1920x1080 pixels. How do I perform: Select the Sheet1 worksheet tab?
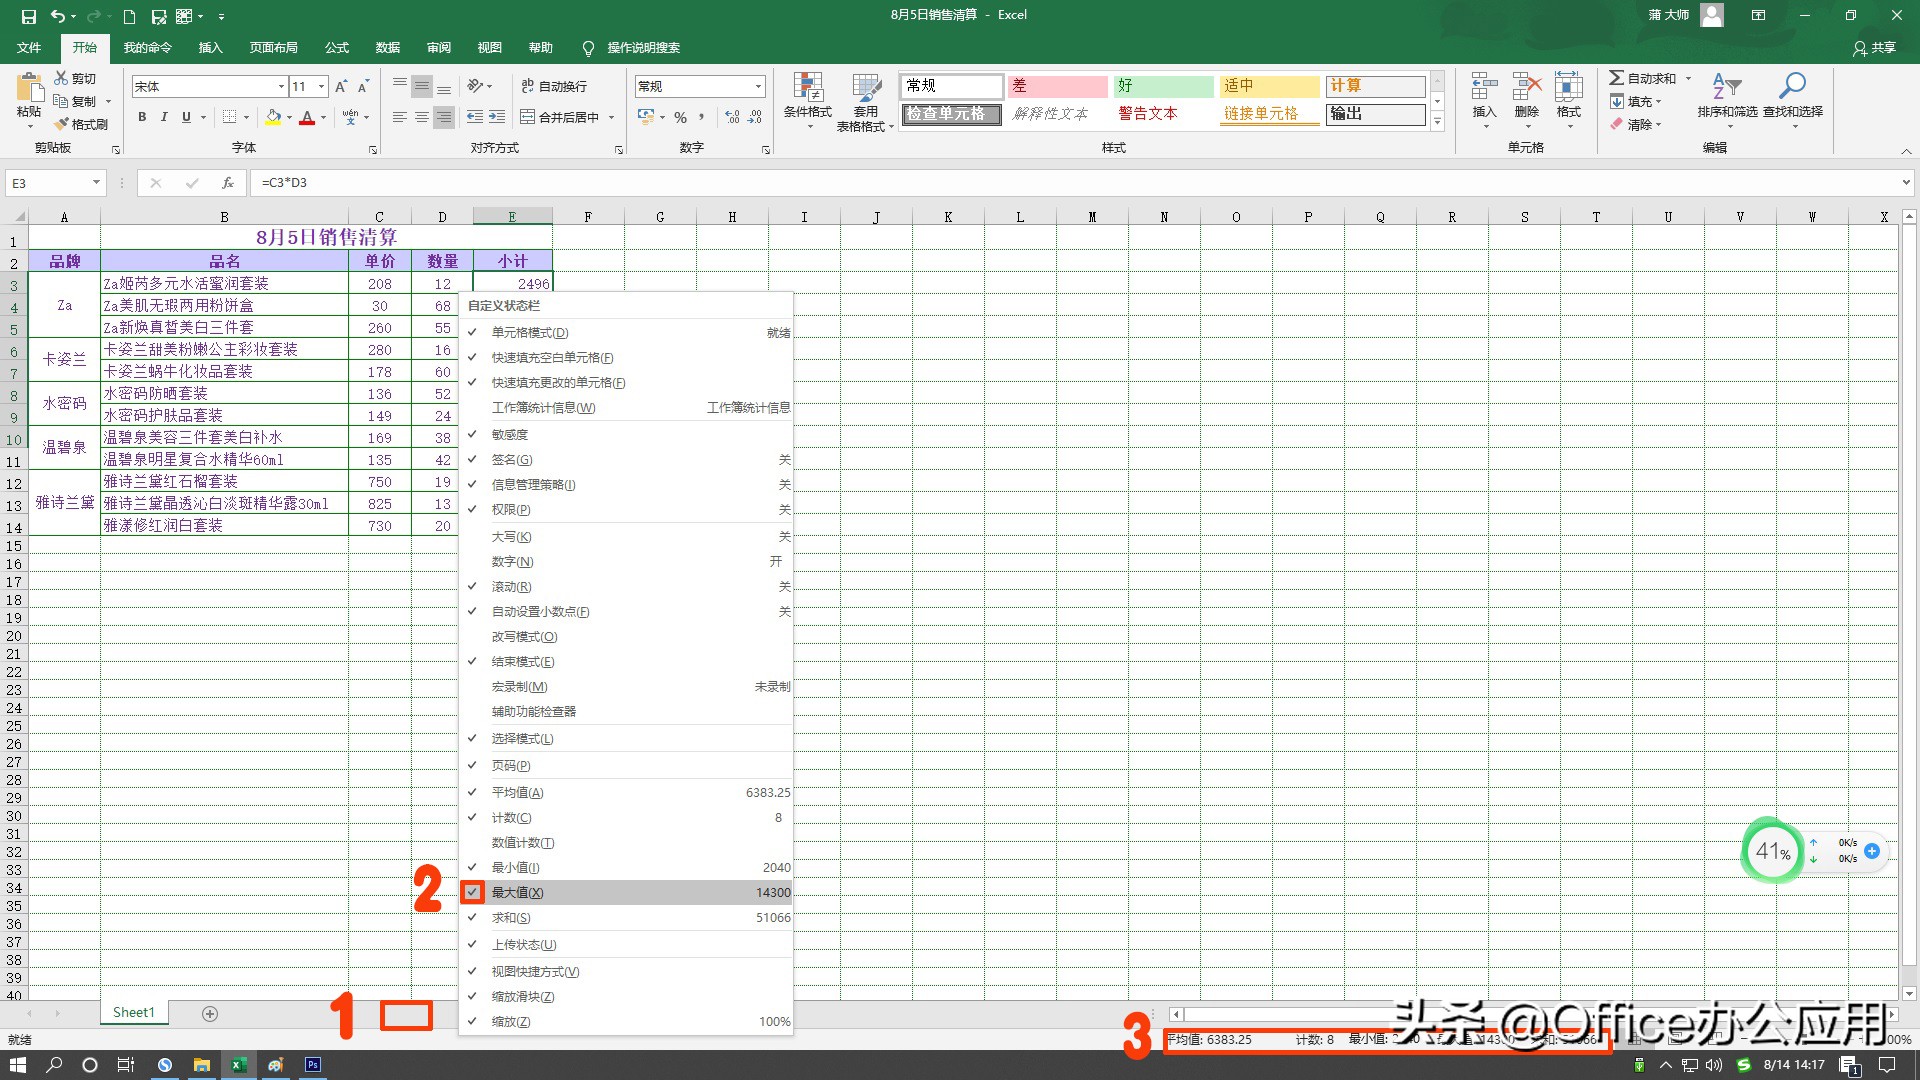pyautogui.click(x=134, y=1013)
